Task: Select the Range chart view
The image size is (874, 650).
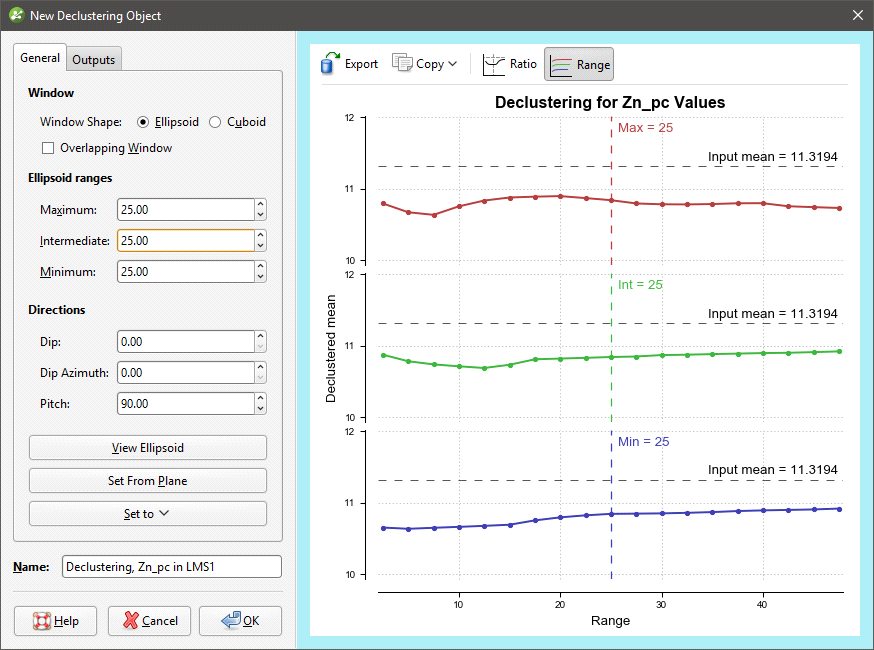Action: [579, 64]
